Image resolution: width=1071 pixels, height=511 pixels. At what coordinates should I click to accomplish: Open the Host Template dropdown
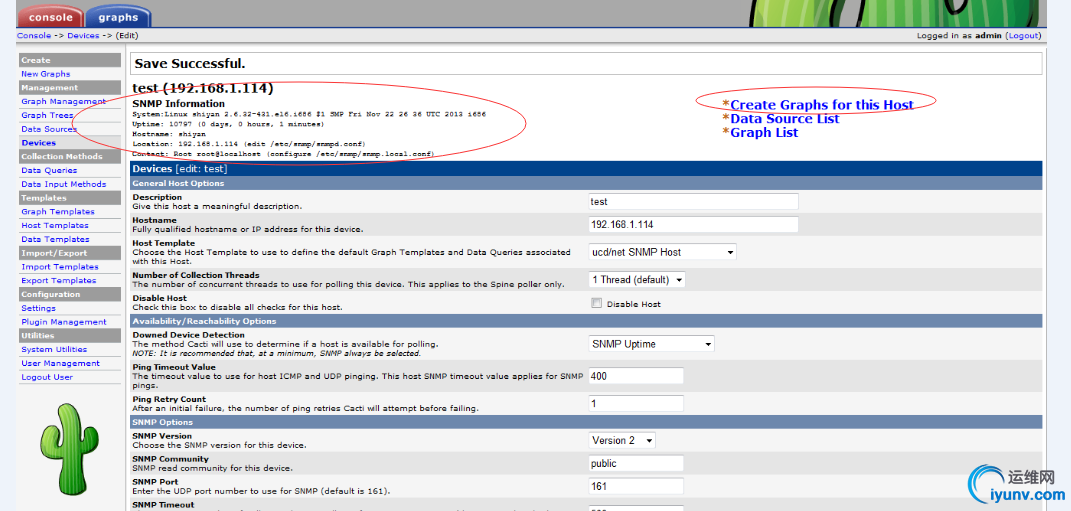click(x=663, y=252)
